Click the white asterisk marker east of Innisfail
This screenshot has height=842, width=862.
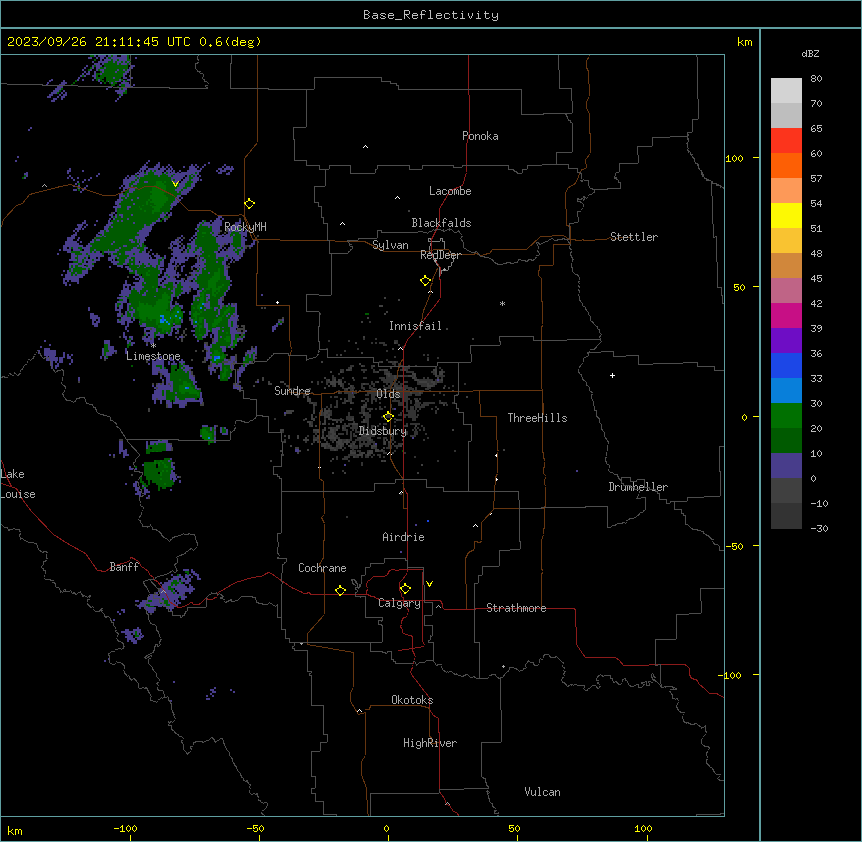point(502,303)
